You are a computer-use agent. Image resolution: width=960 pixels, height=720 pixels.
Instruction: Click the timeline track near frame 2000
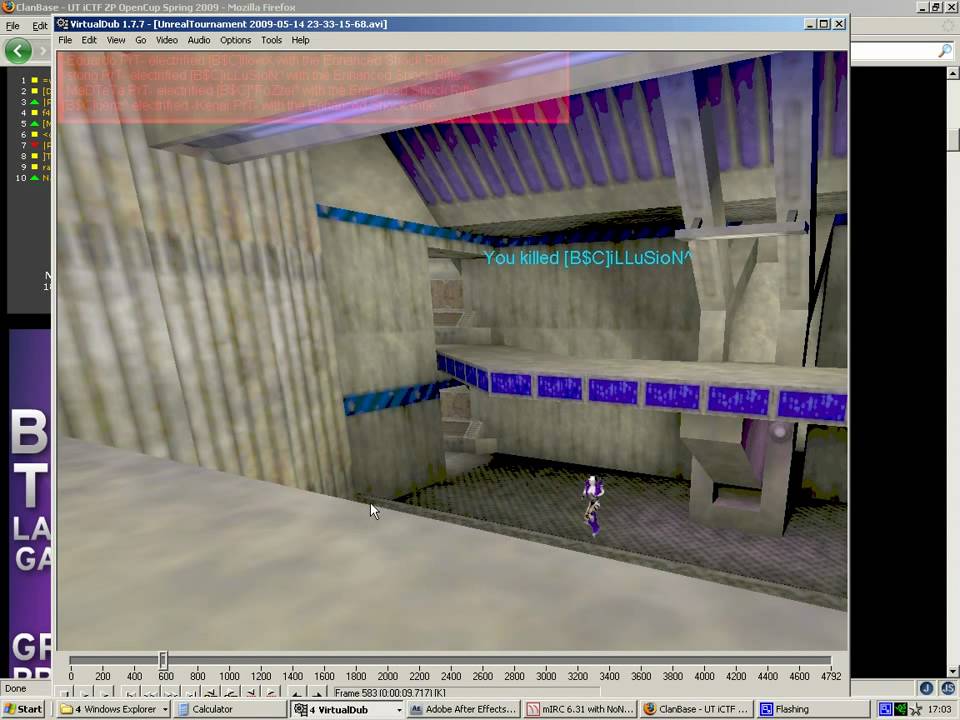(x=388, y=660)
